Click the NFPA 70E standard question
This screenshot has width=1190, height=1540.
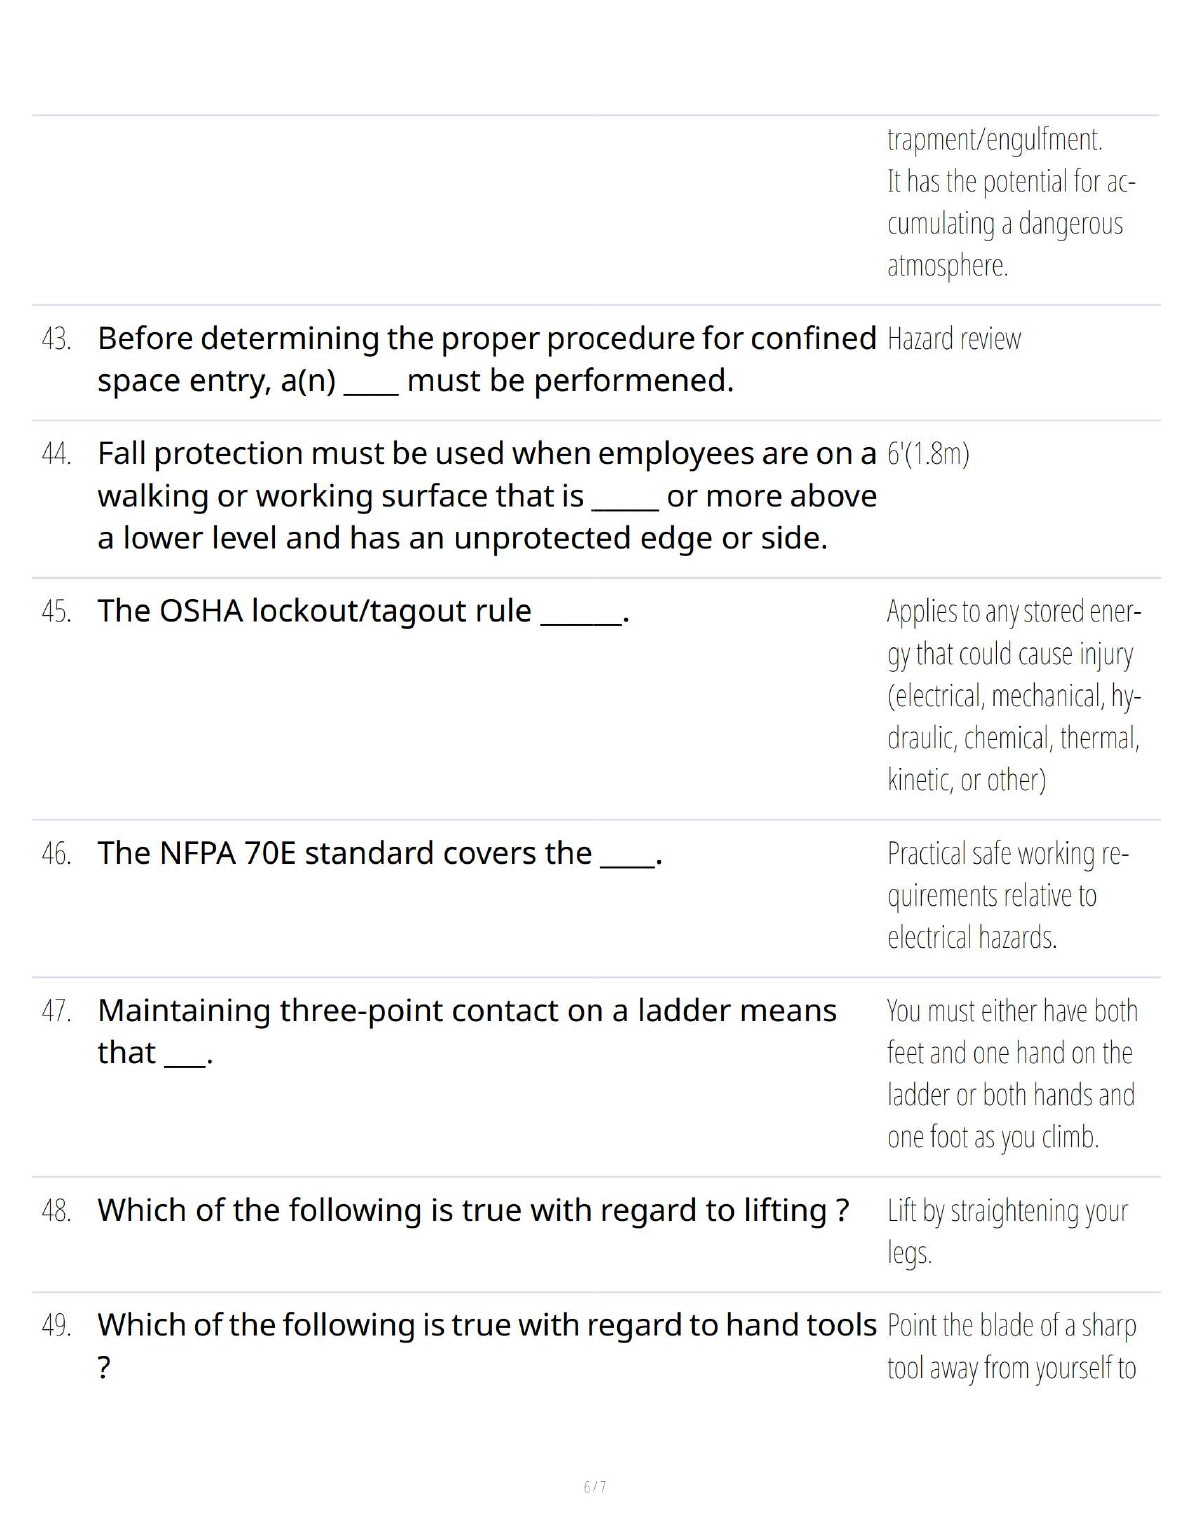380,854
